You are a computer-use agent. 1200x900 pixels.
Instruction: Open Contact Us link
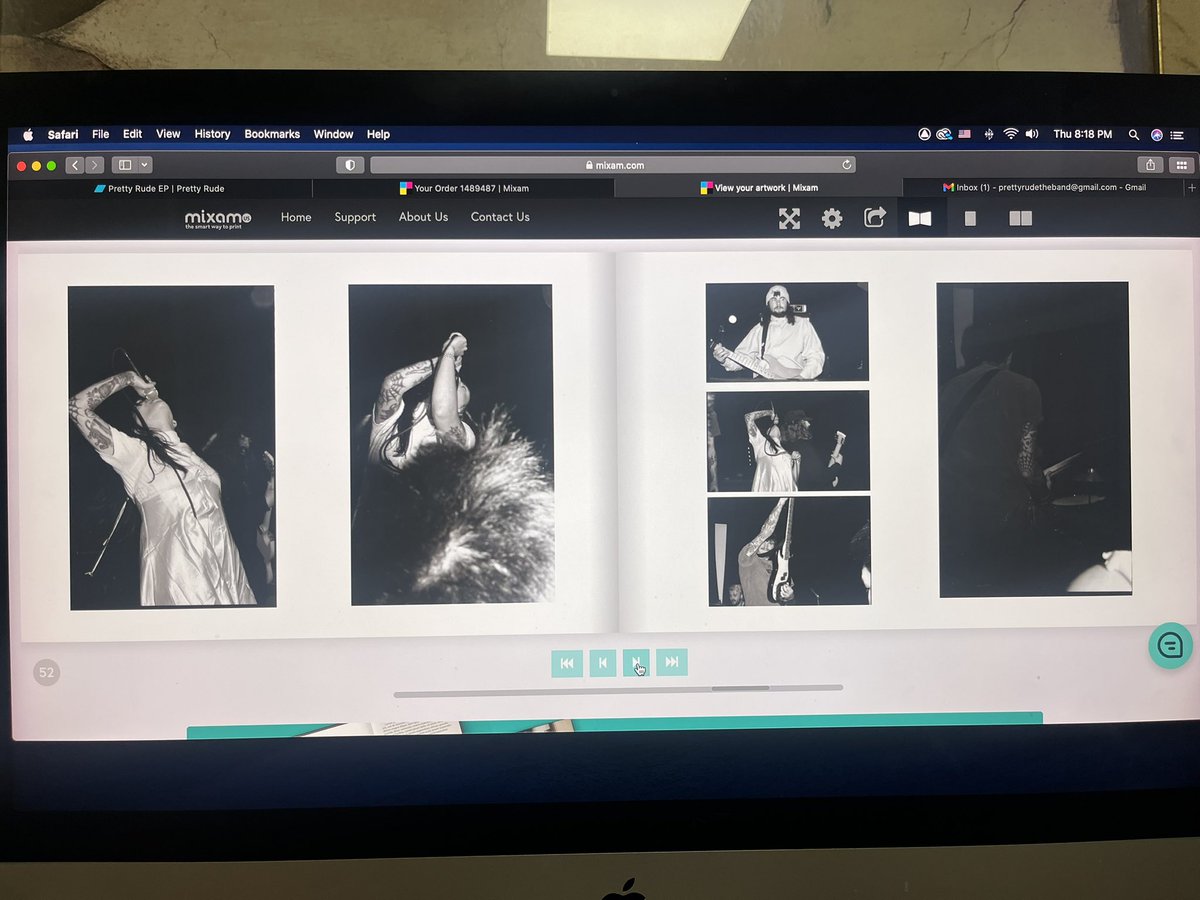tap(500, 217)
